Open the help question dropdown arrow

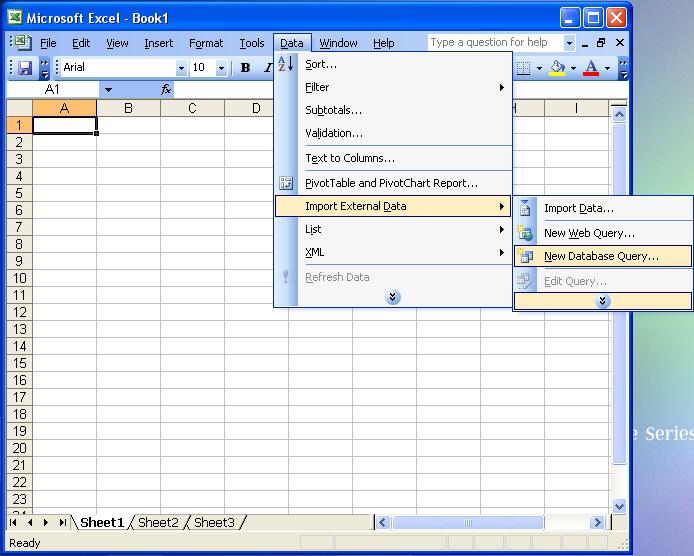[x=569, y=43]
